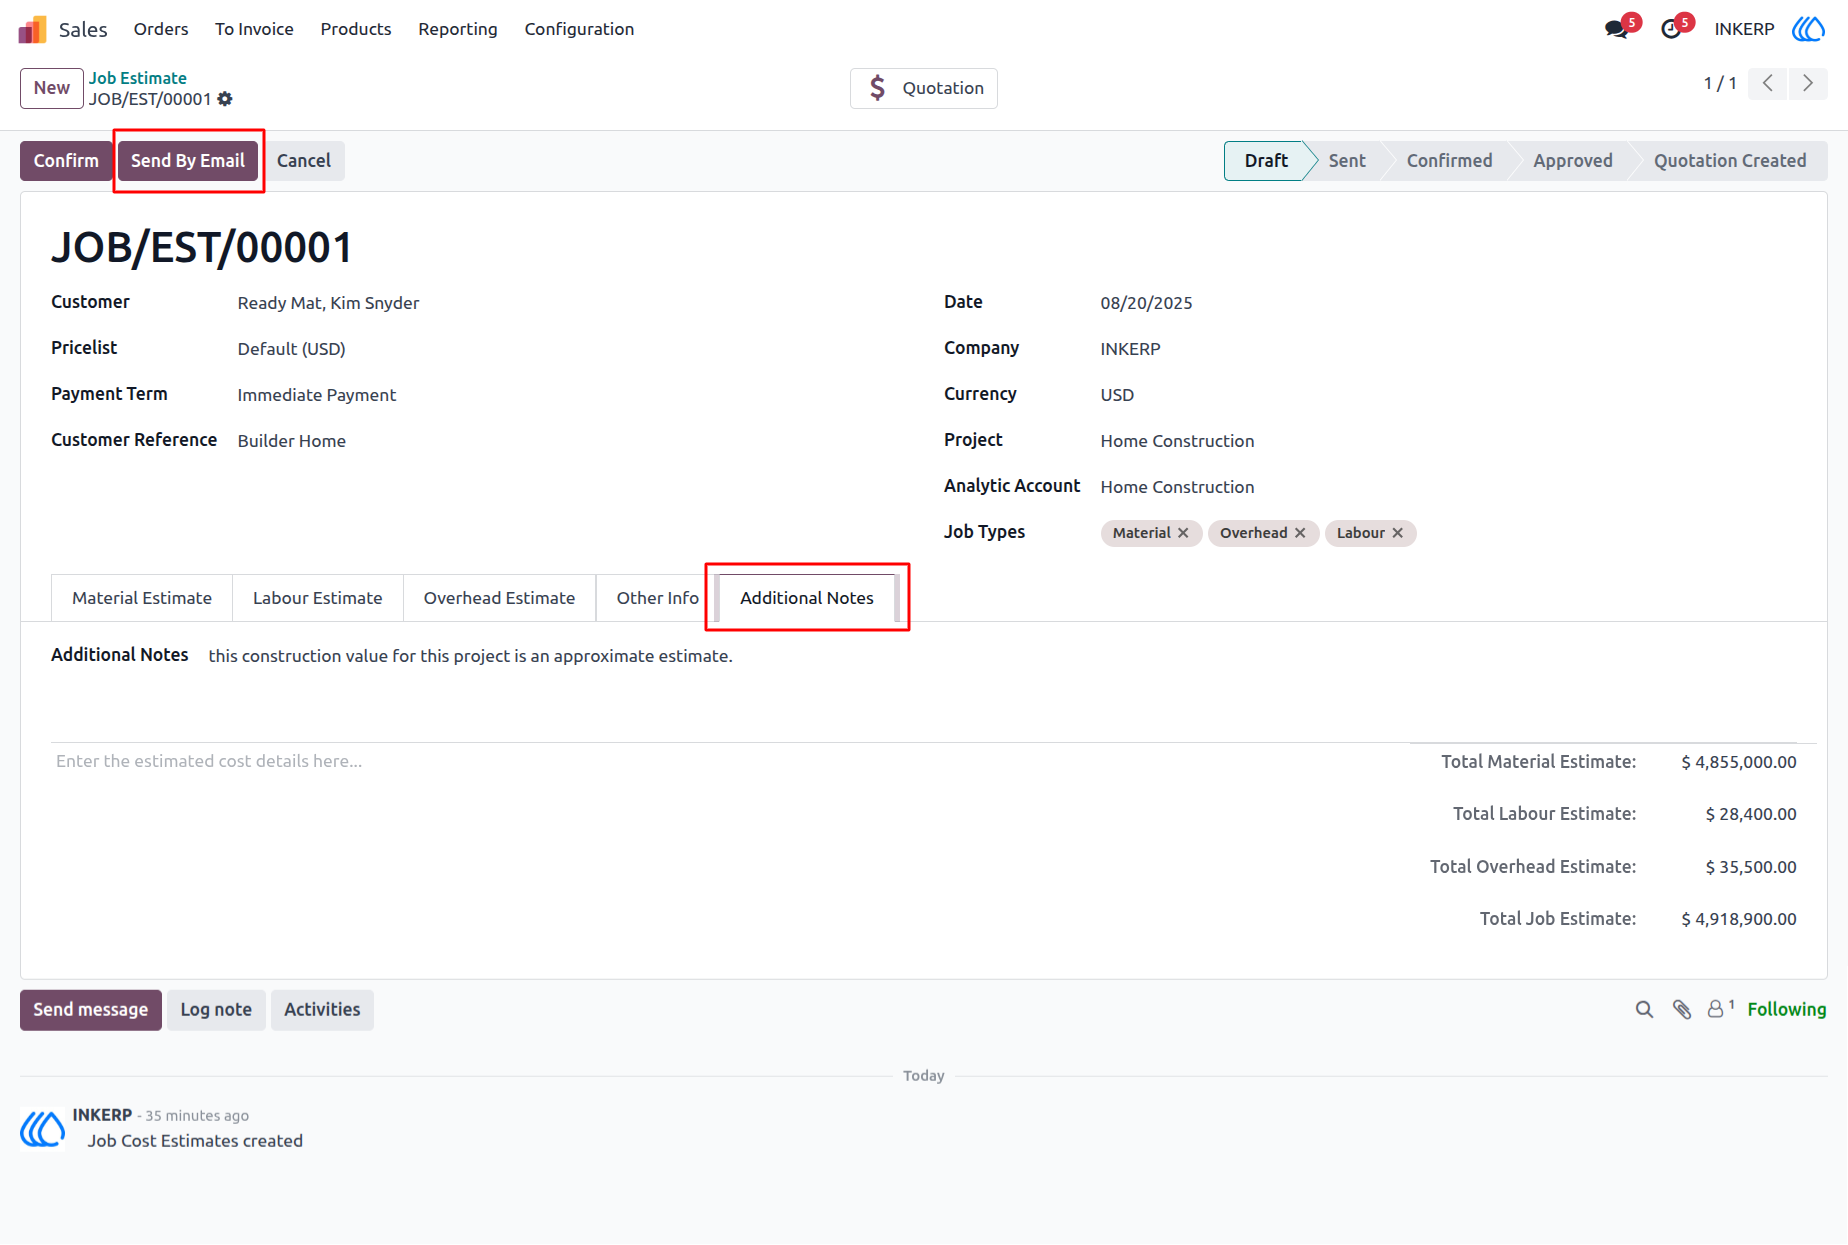Click the Confirm button
This screenshot has height=1245, width=1848.
click(66, 161)
